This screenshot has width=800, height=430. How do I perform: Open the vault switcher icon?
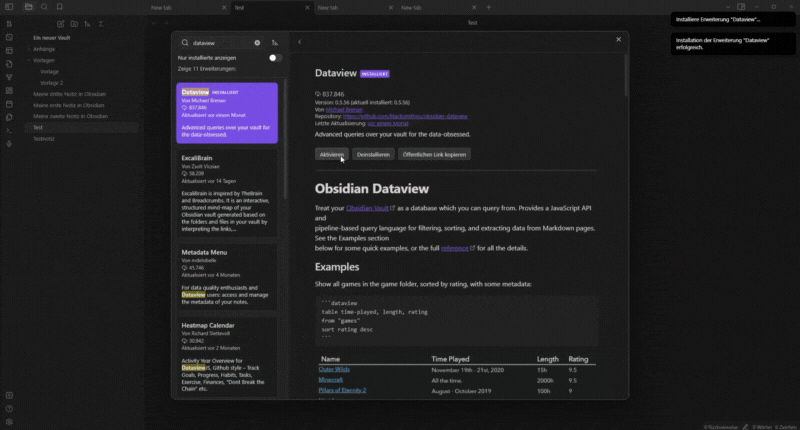click(x=9, y=395)
